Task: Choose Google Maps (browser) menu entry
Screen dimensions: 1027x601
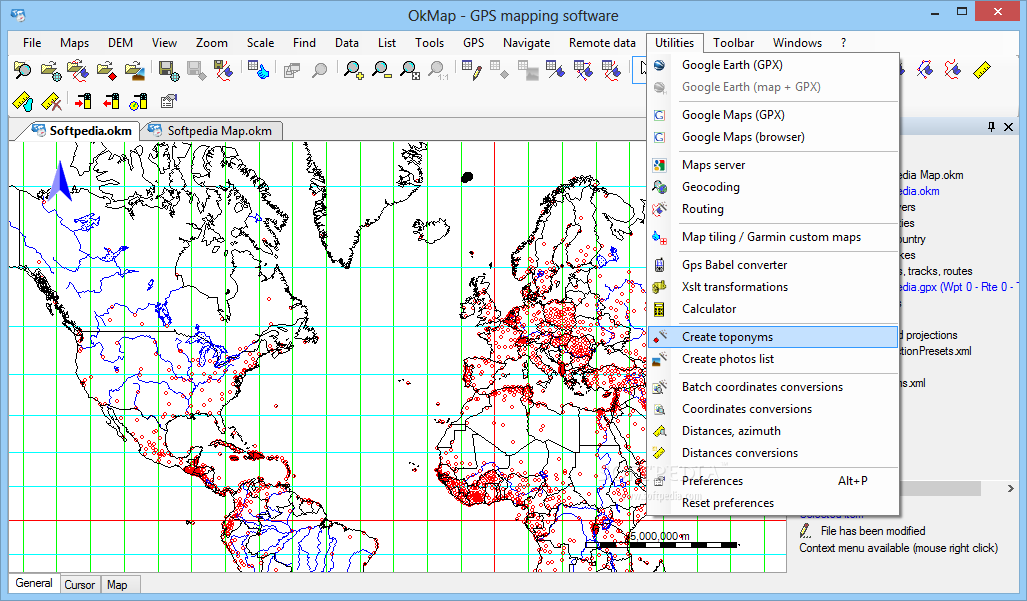Action: (x=773, y=137)
